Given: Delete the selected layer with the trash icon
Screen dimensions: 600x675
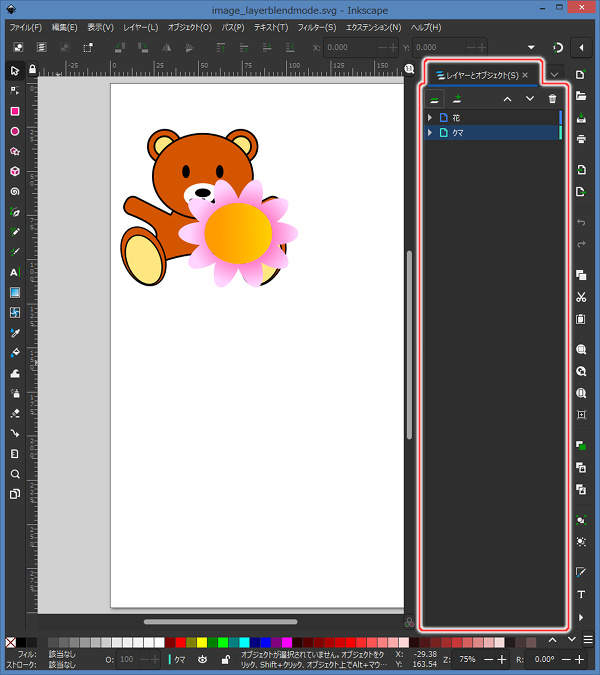Looking at the screenshot, I should (552, 98).
